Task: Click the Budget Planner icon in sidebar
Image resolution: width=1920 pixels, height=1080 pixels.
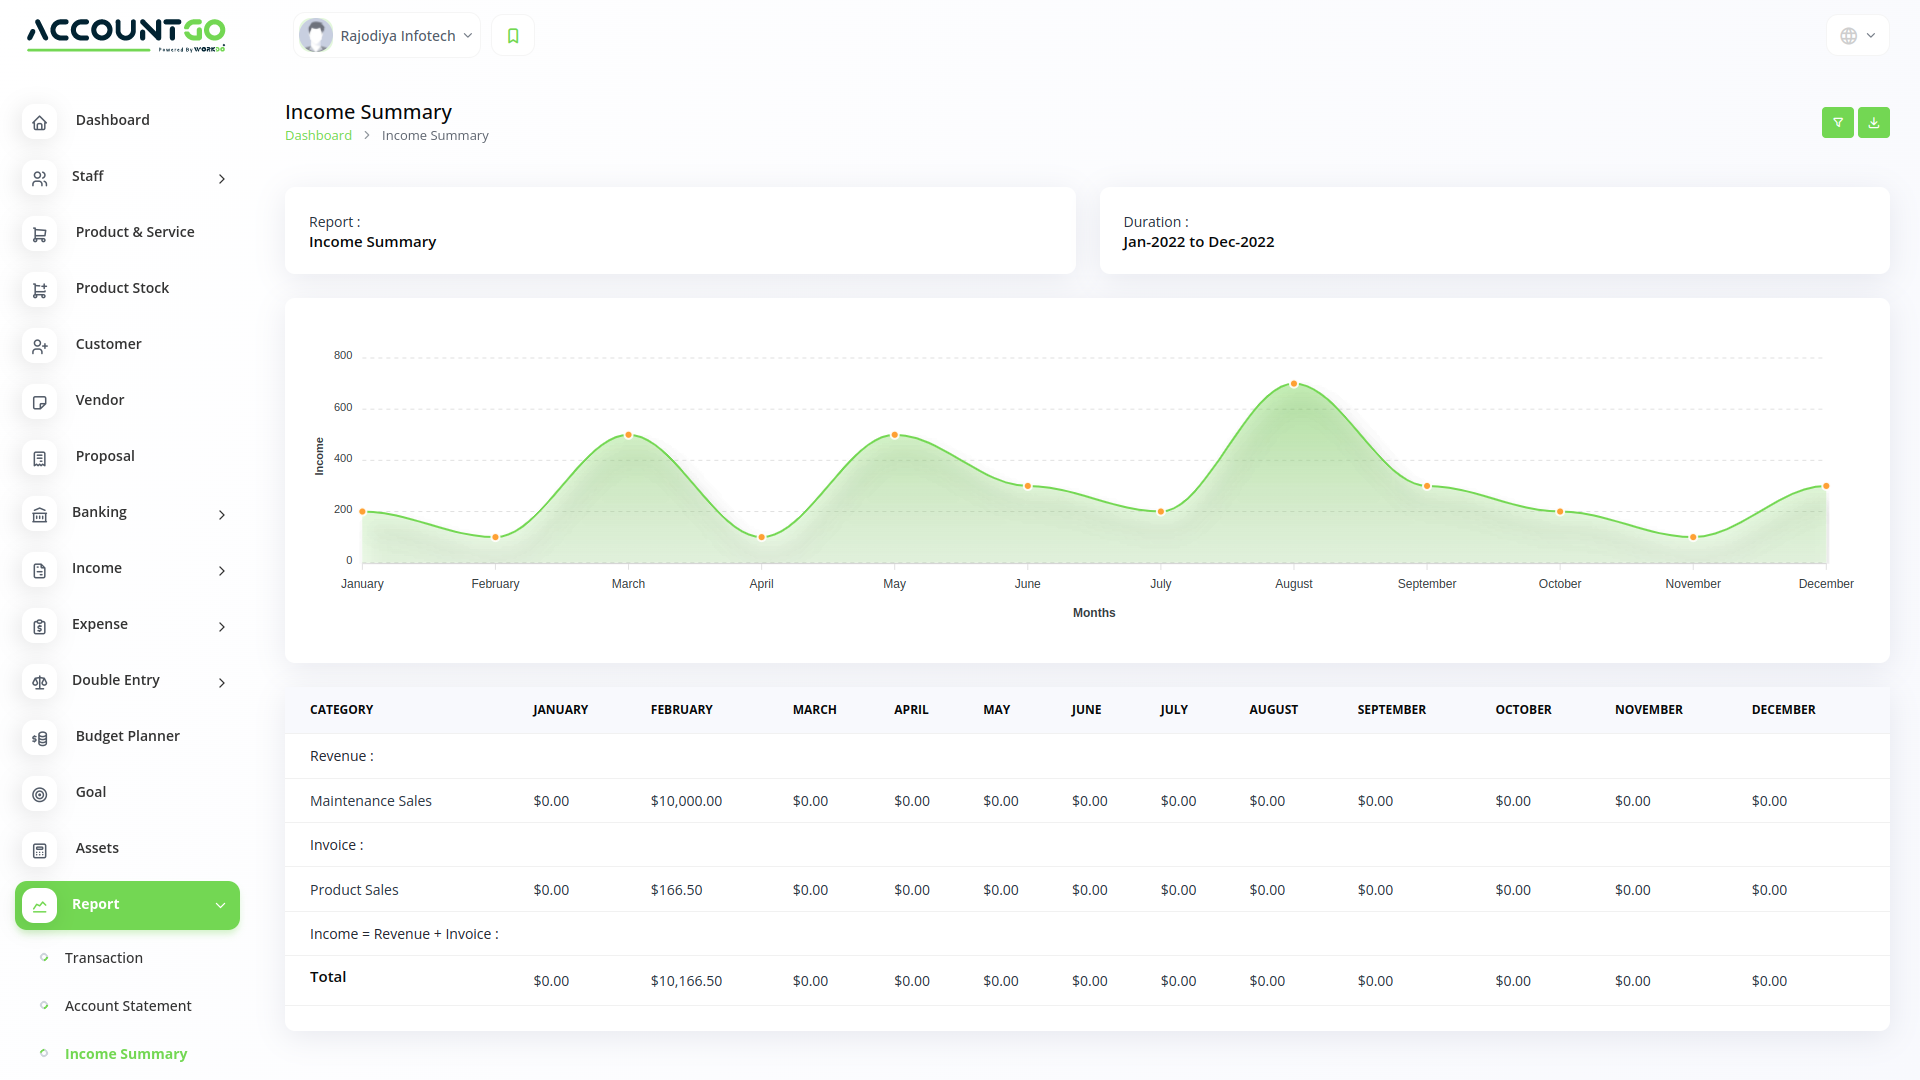Action: pos(40,738)
